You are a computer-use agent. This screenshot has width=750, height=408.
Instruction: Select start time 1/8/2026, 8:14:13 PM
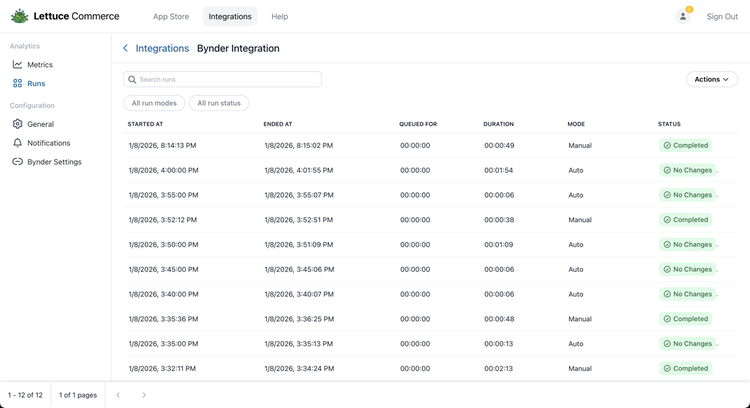coord(162,145)
